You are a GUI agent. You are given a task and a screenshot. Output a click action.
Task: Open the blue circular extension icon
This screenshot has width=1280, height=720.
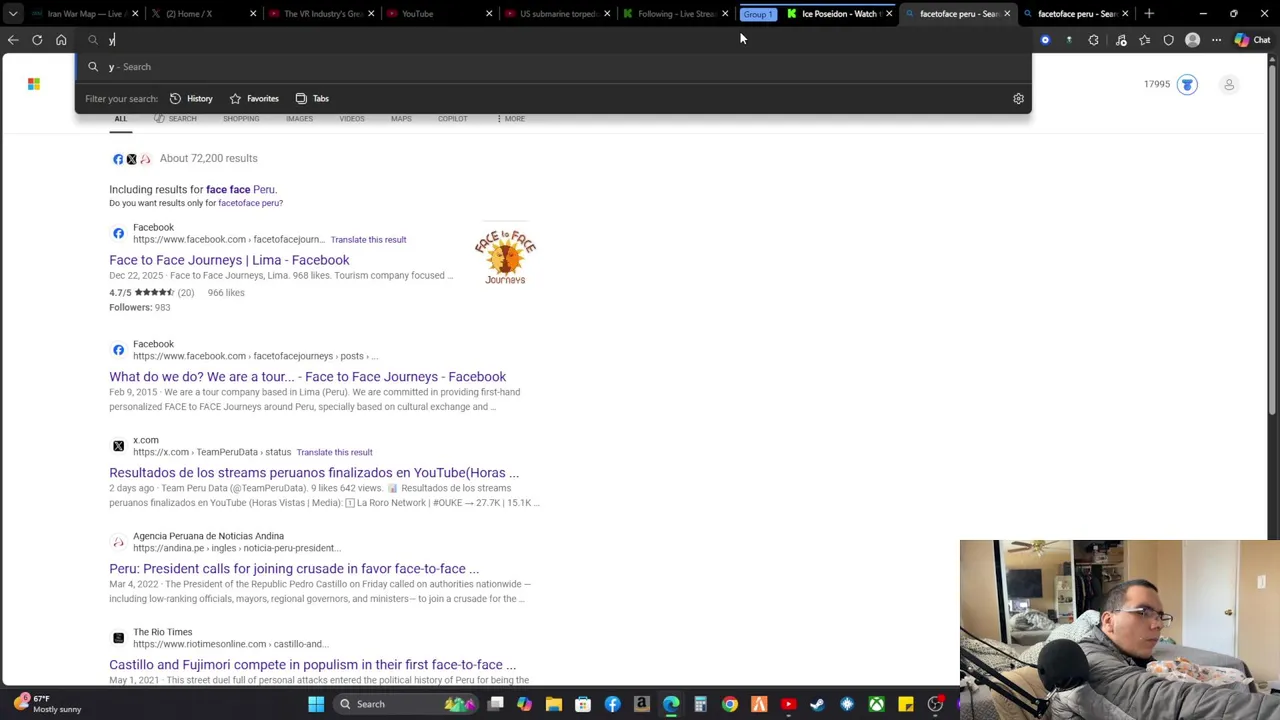[1045, 40]
